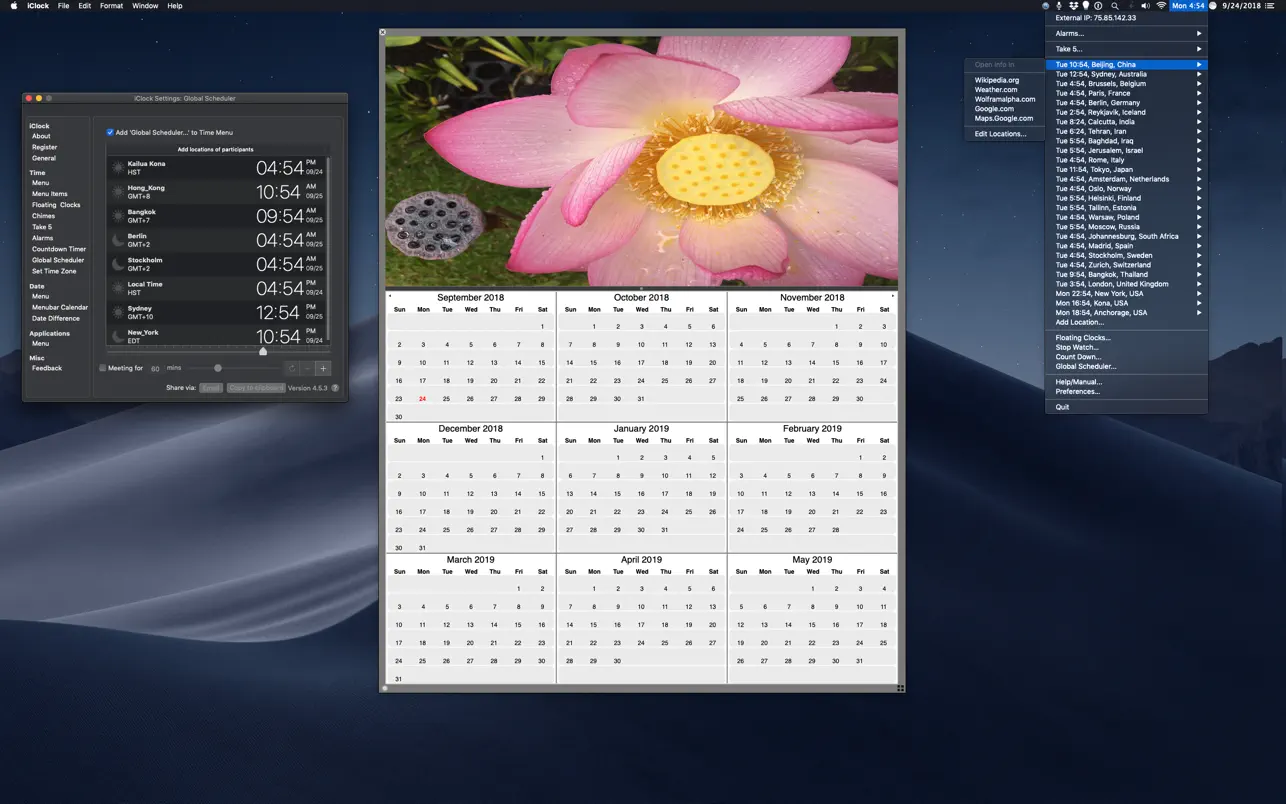
Task: Expand Tokyo, Japan time submenu
Action: (1125, 170)
